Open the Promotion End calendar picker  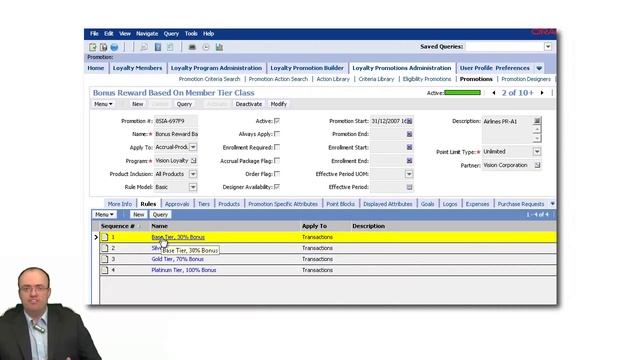point(409,134)
